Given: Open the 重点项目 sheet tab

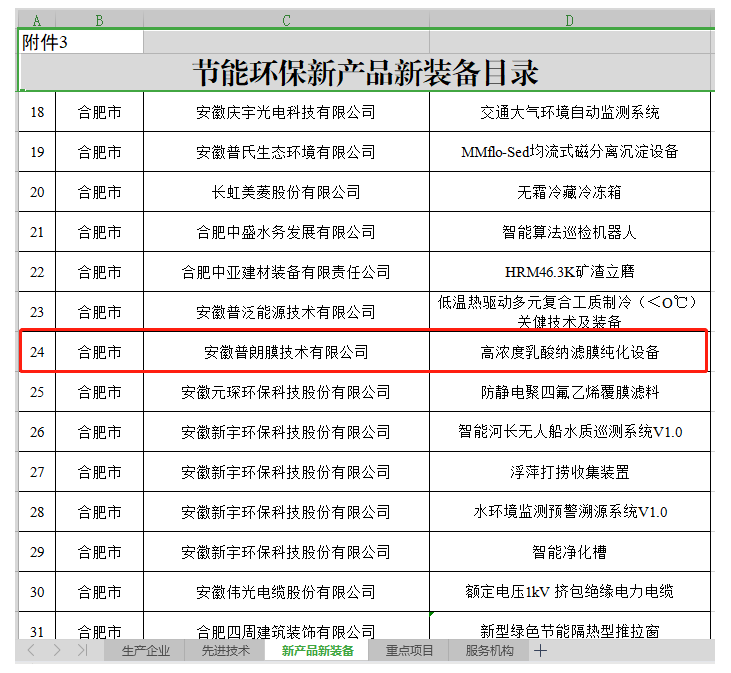Looking at the screenshot, I should pos(409,651).
